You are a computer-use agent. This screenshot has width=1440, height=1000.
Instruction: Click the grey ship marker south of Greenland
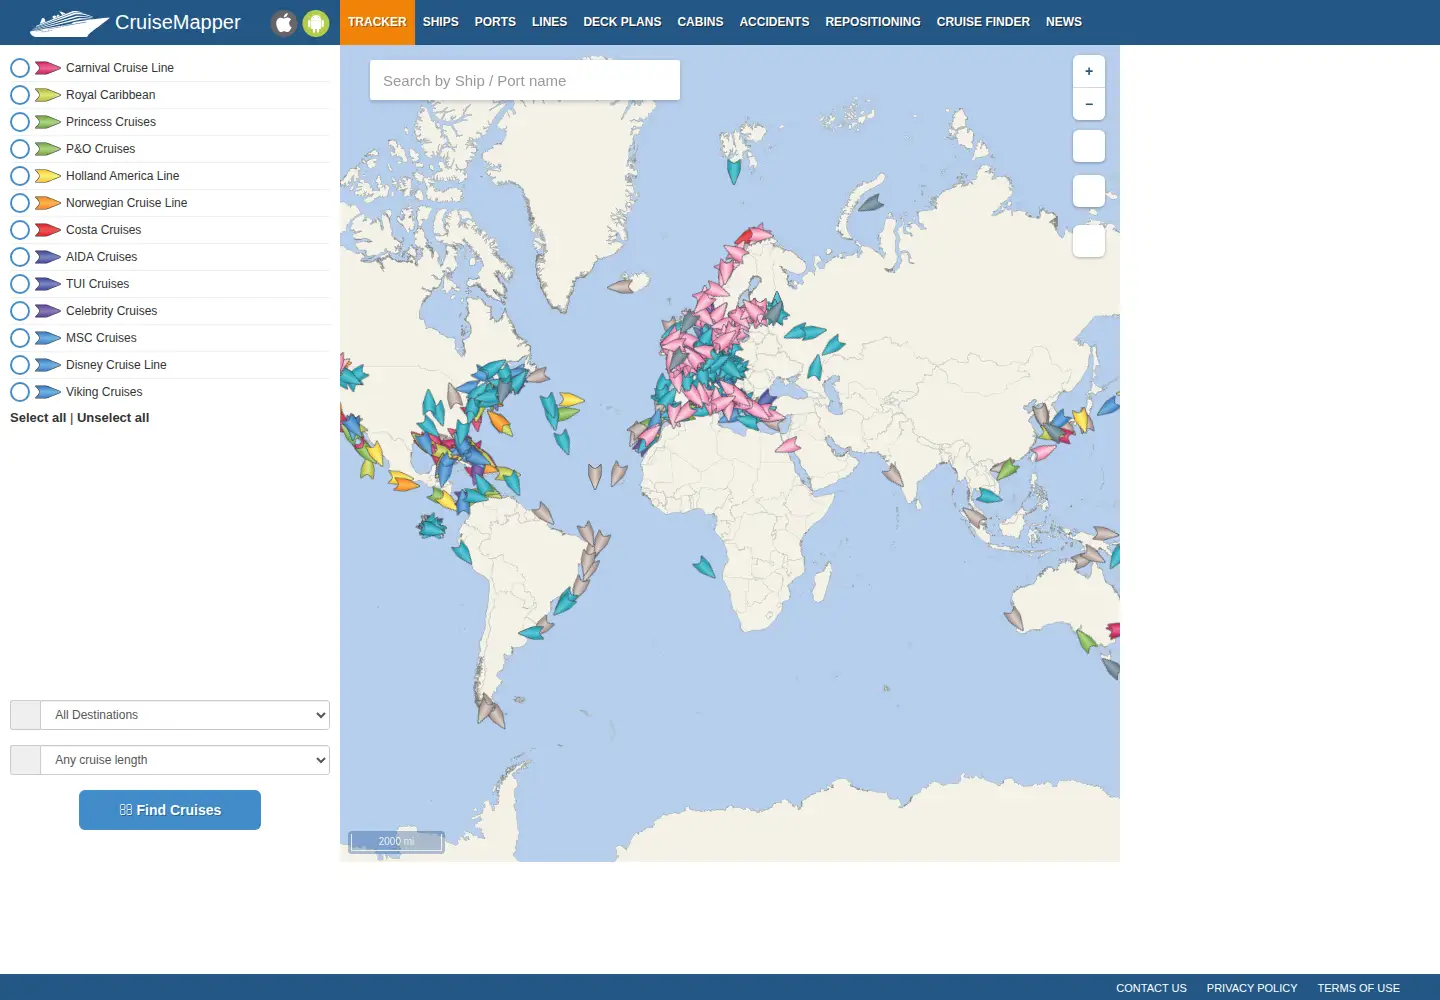(622, 286)
